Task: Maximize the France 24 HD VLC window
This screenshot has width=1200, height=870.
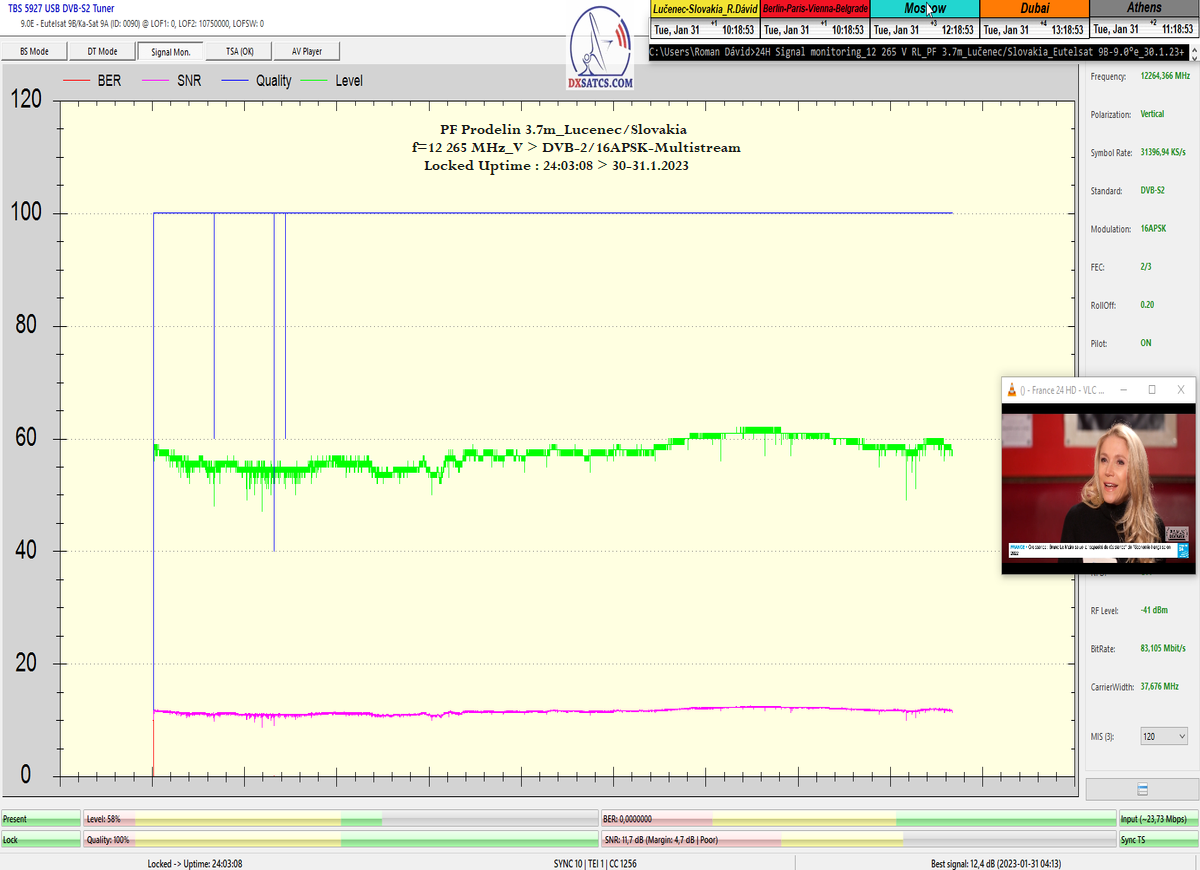Action: click(1152, 389)
